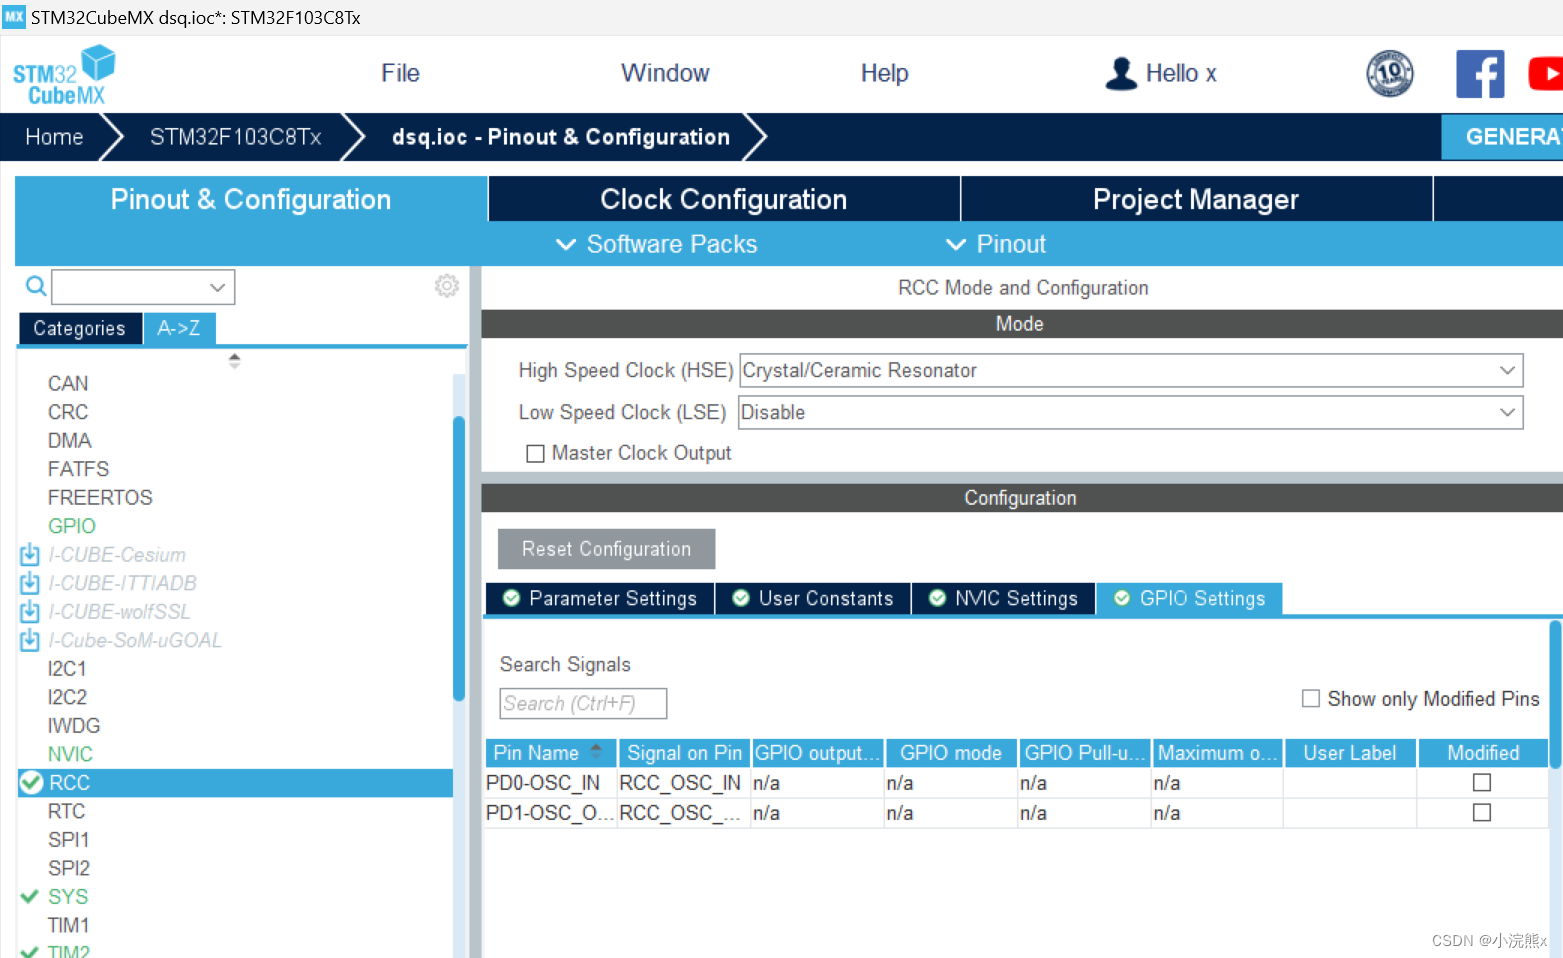
Task: Click the GPIO mode column header
Action: point(951,753)
